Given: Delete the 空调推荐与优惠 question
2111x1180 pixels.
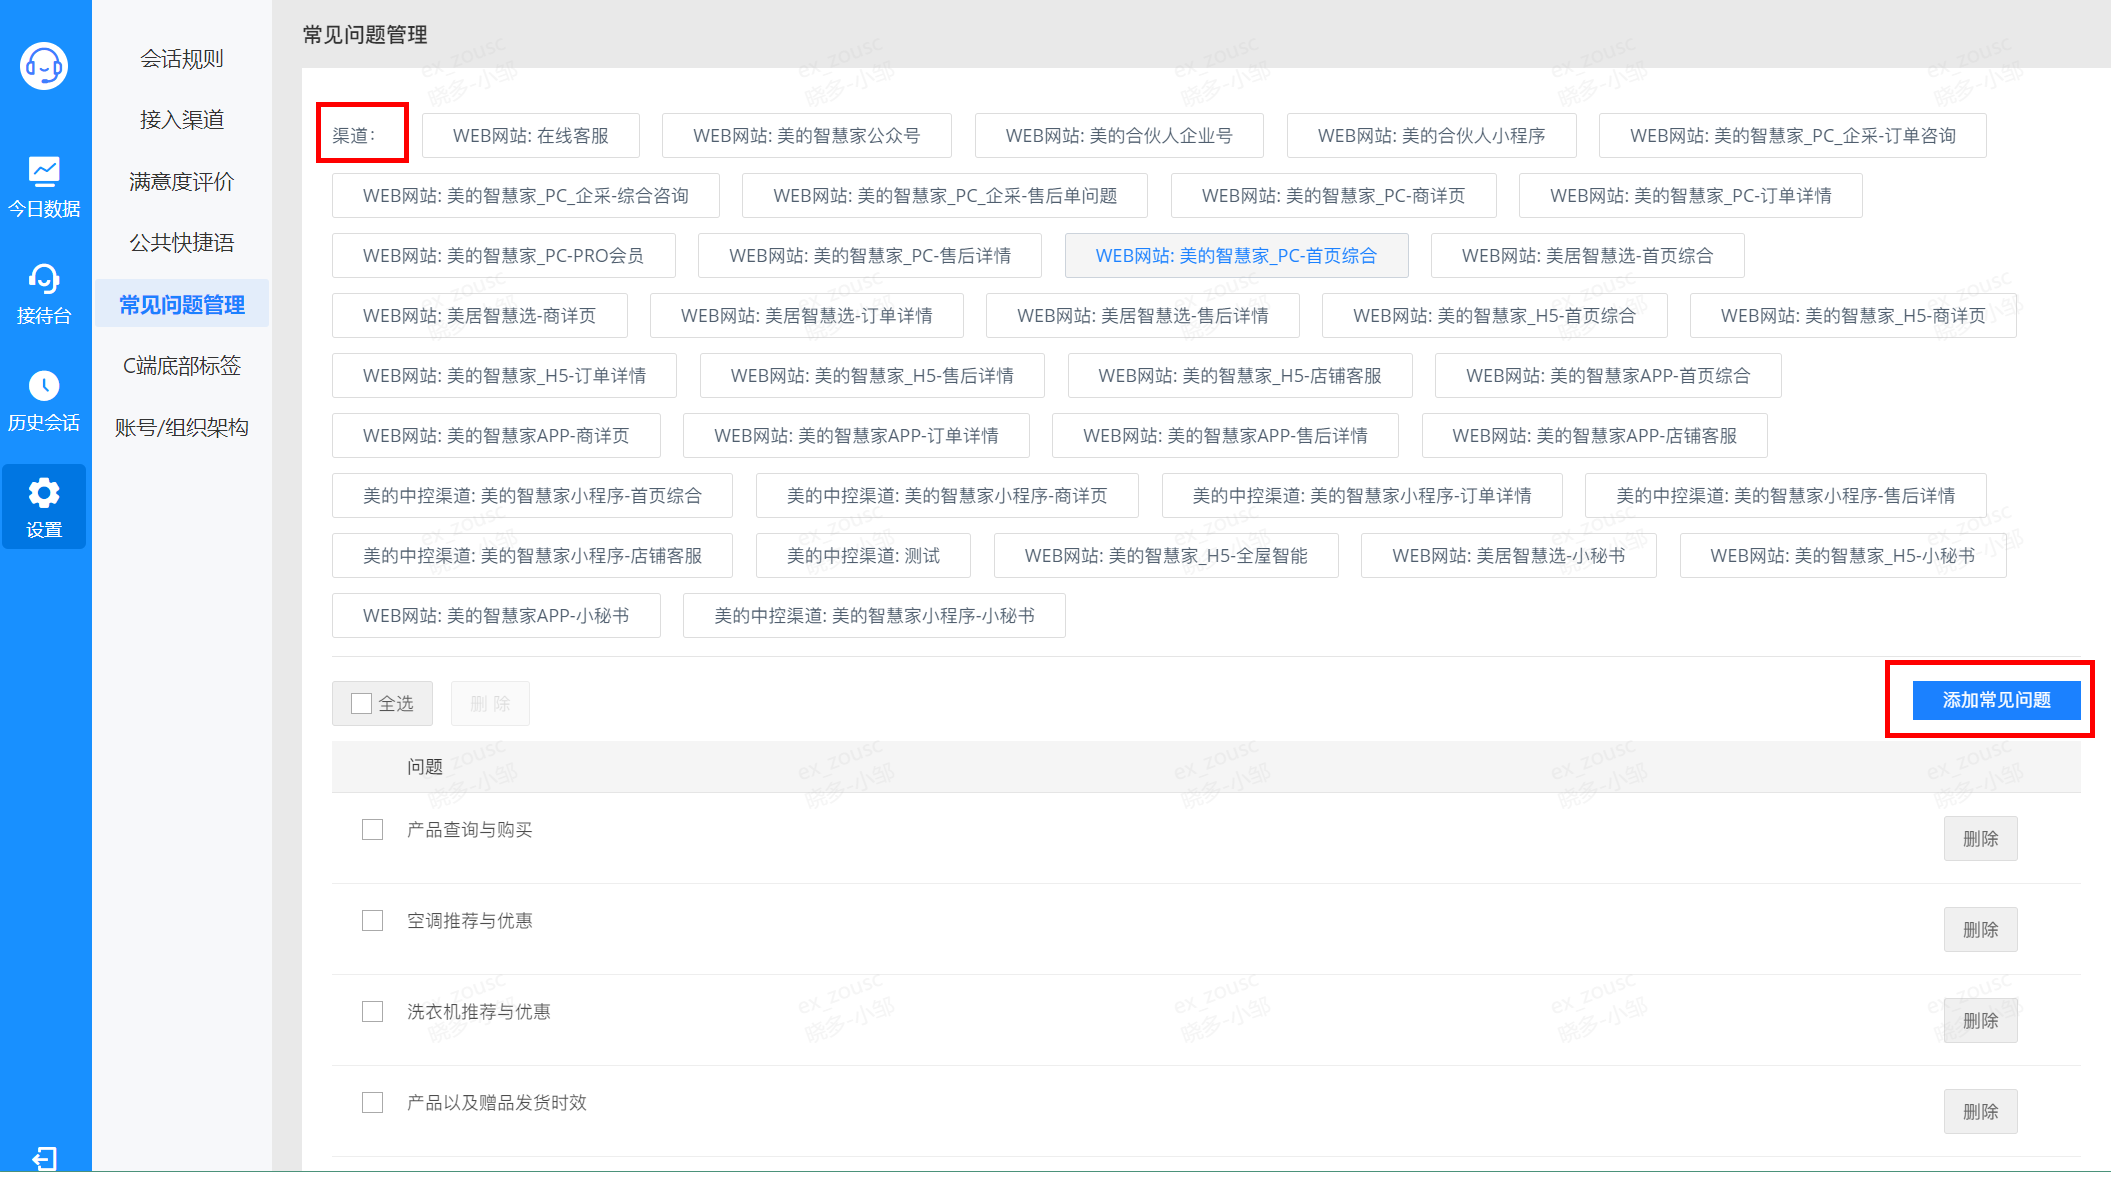Looking at the screenshot, I should coord(1980,930).
